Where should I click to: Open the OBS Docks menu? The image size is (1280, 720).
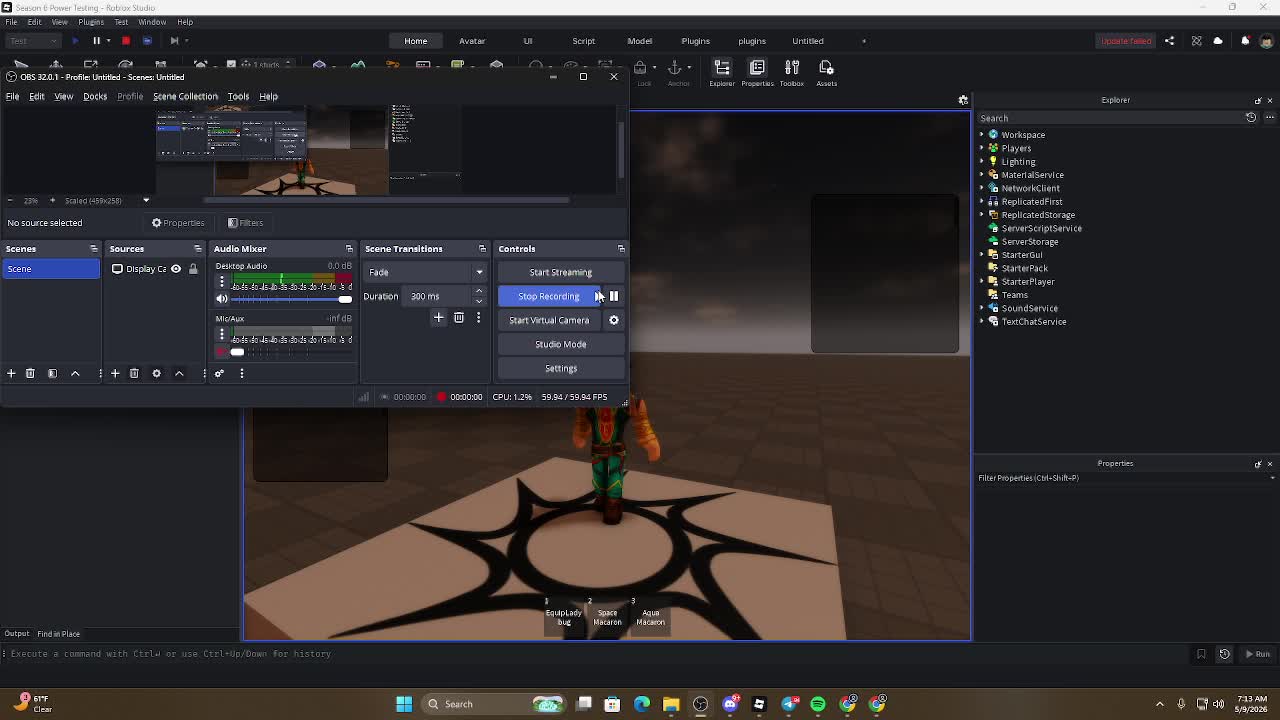(x=95, y=96)
